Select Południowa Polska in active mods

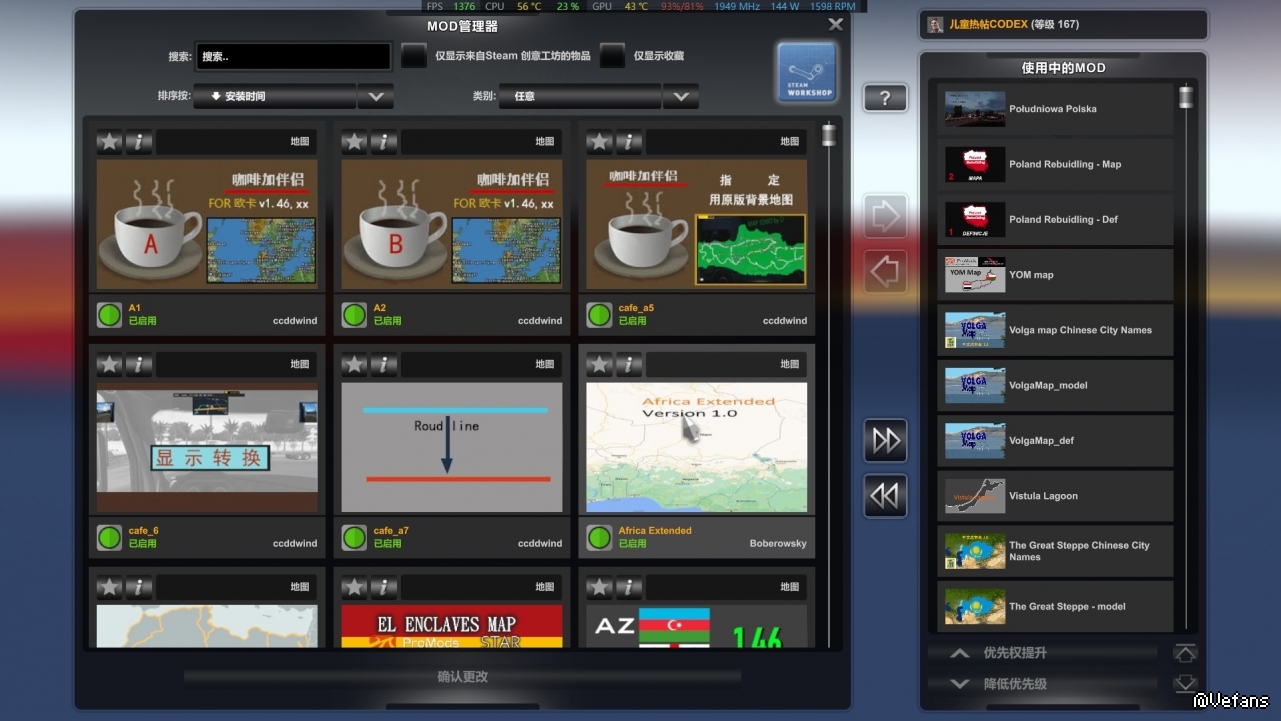pyautogui.click(x=1055, y=109)
